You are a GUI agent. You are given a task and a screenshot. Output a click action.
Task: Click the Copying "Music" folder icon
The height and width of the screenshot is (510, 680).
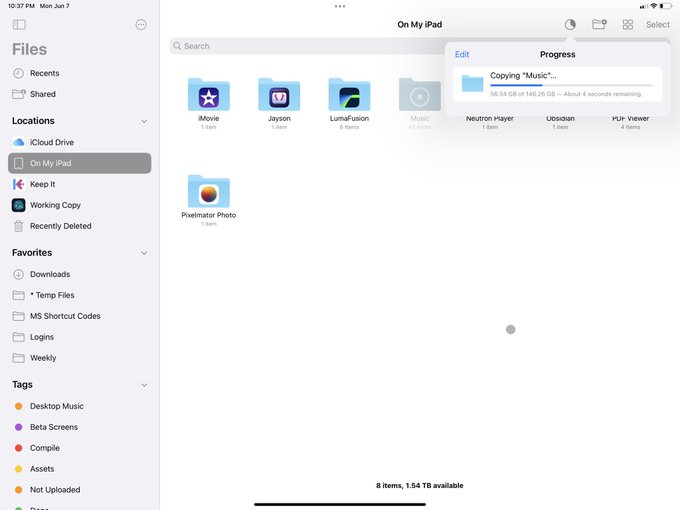472,83
